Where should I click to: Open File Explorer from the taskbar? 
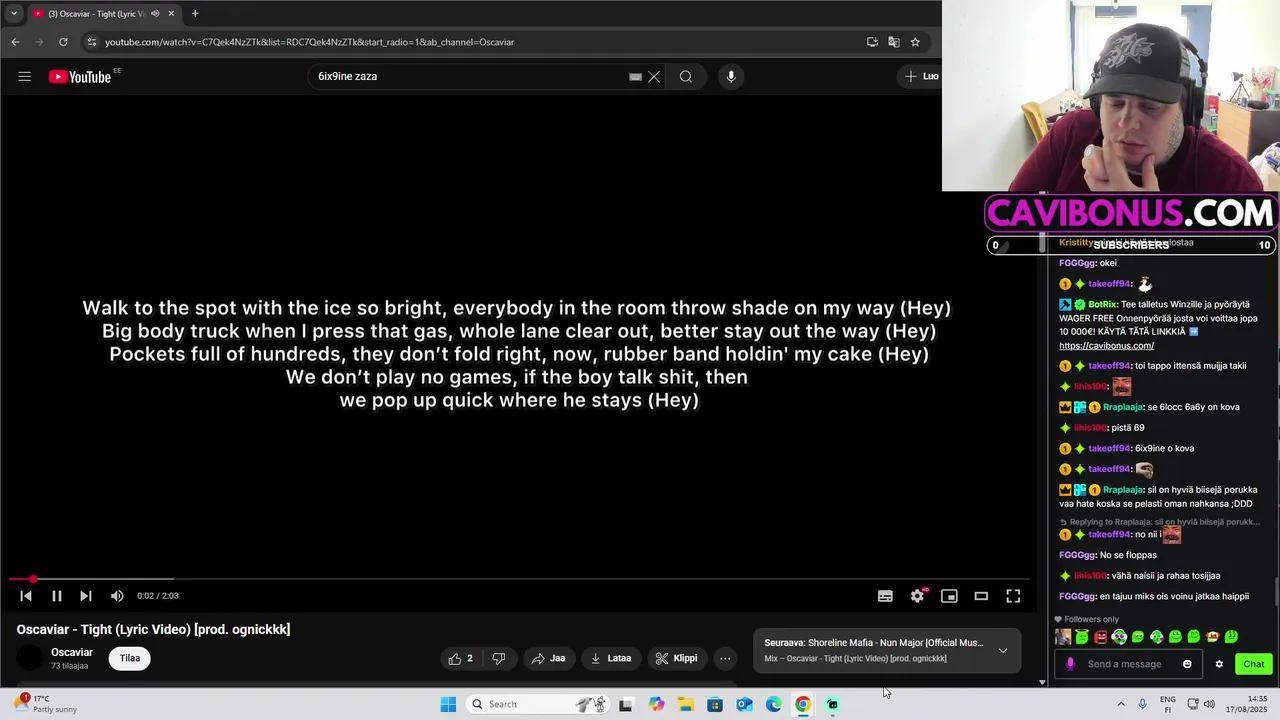click(x=686, y=704)
